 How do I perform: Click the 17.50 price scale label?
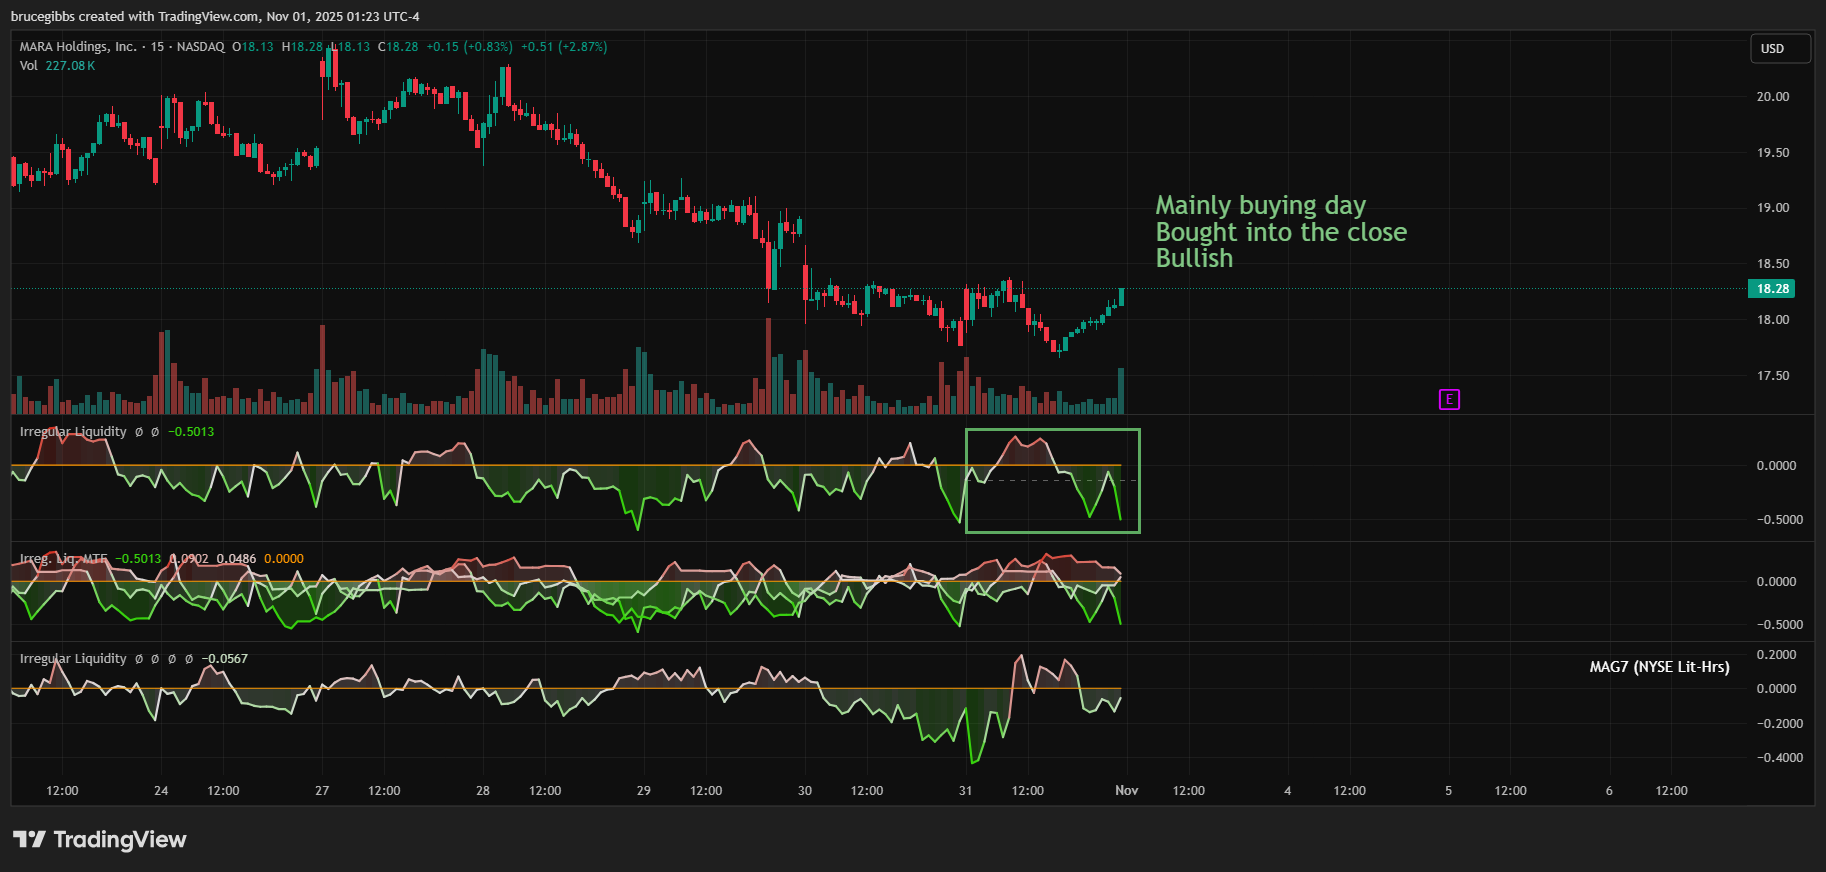(1772, 376)
